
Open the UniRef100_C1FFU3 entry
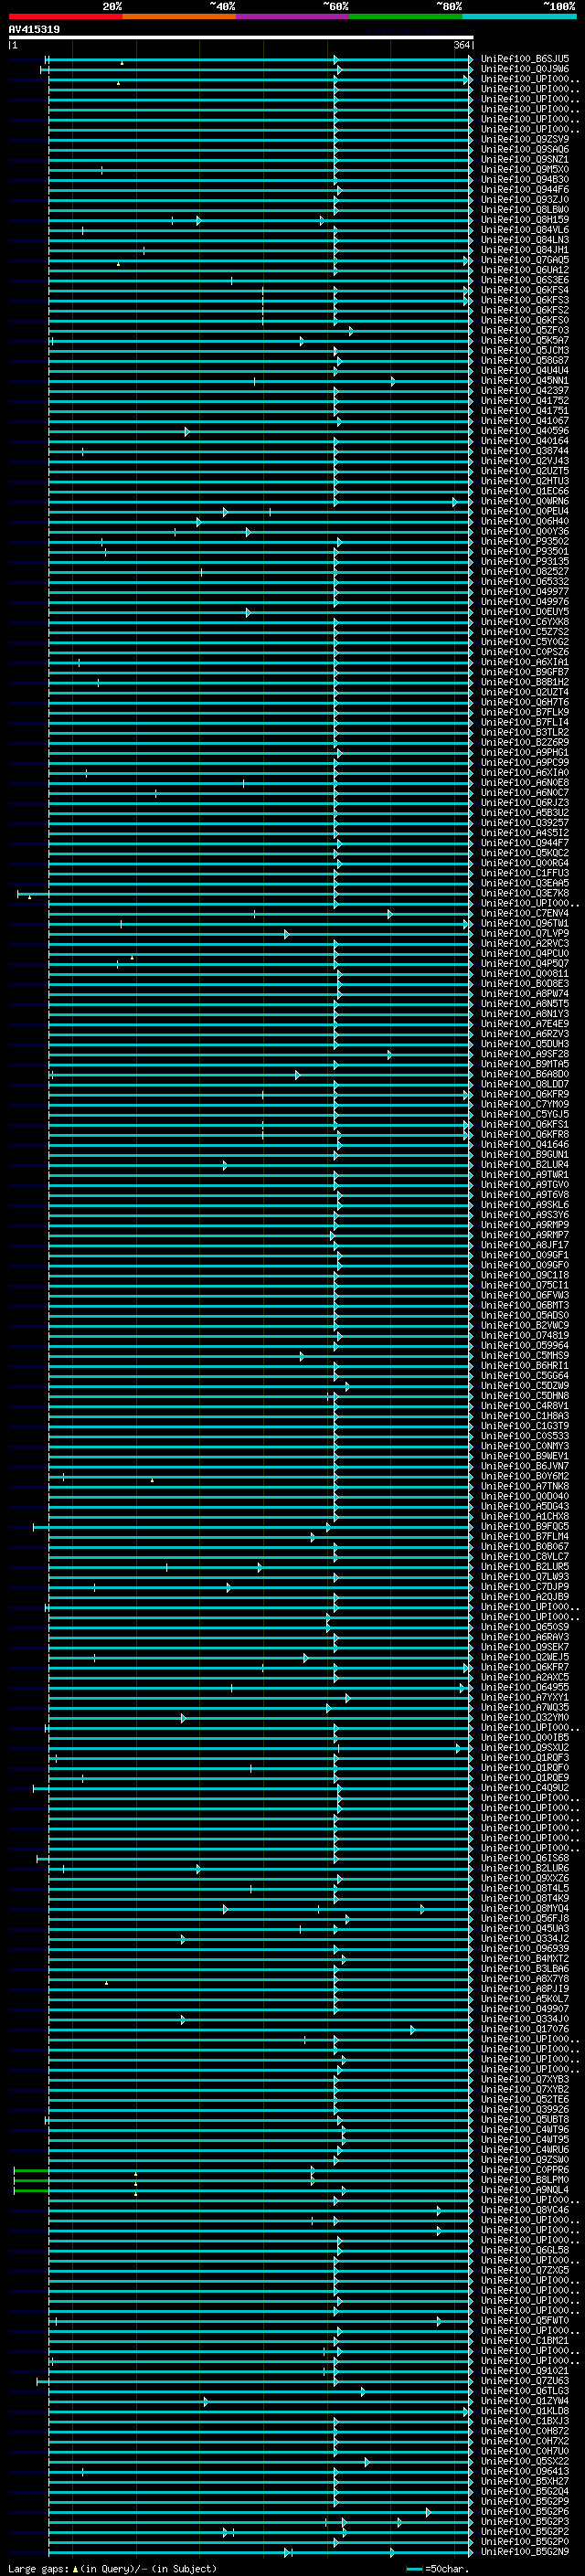[525, 873]
